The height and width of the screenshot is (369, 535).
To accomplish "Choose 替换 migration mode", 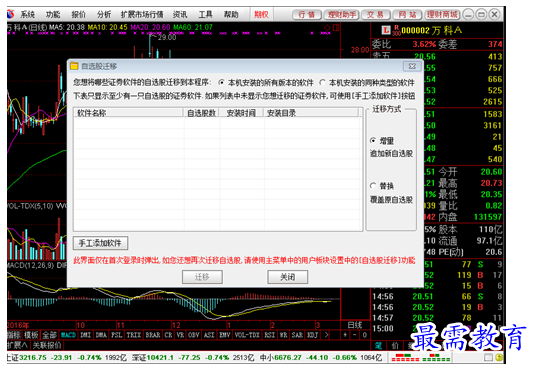I will coord(382,186).
